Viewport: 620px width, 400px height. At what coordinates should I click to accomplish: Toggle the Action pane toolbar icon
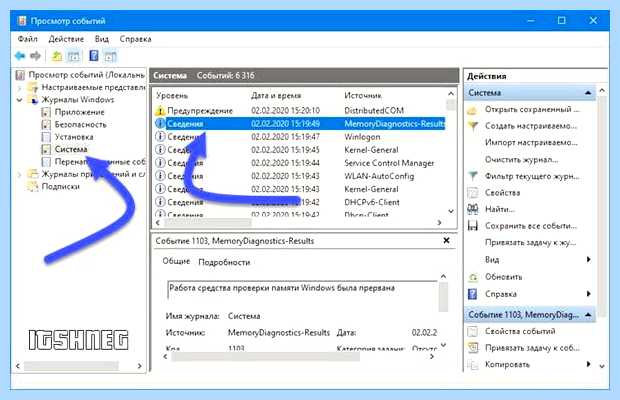click(x=110, y=56)
